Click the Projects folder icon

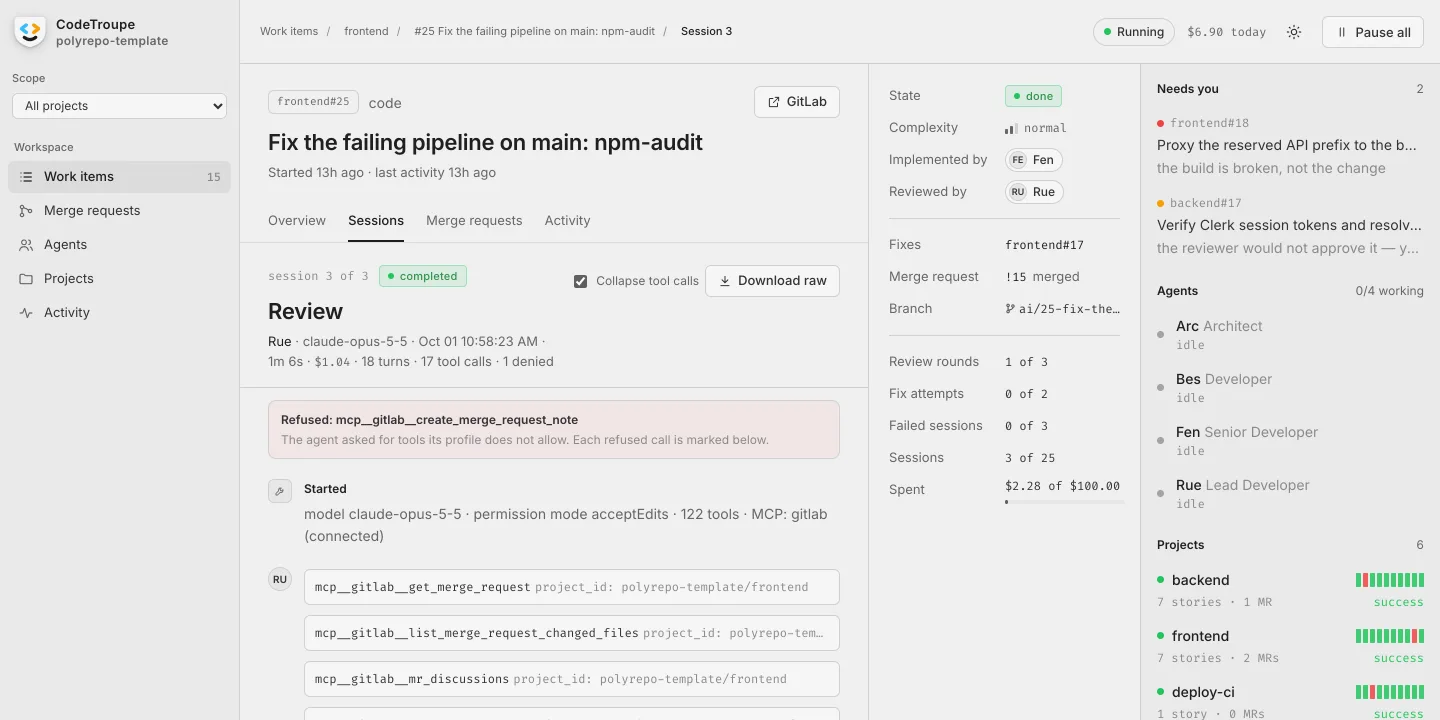click(26, 279)
